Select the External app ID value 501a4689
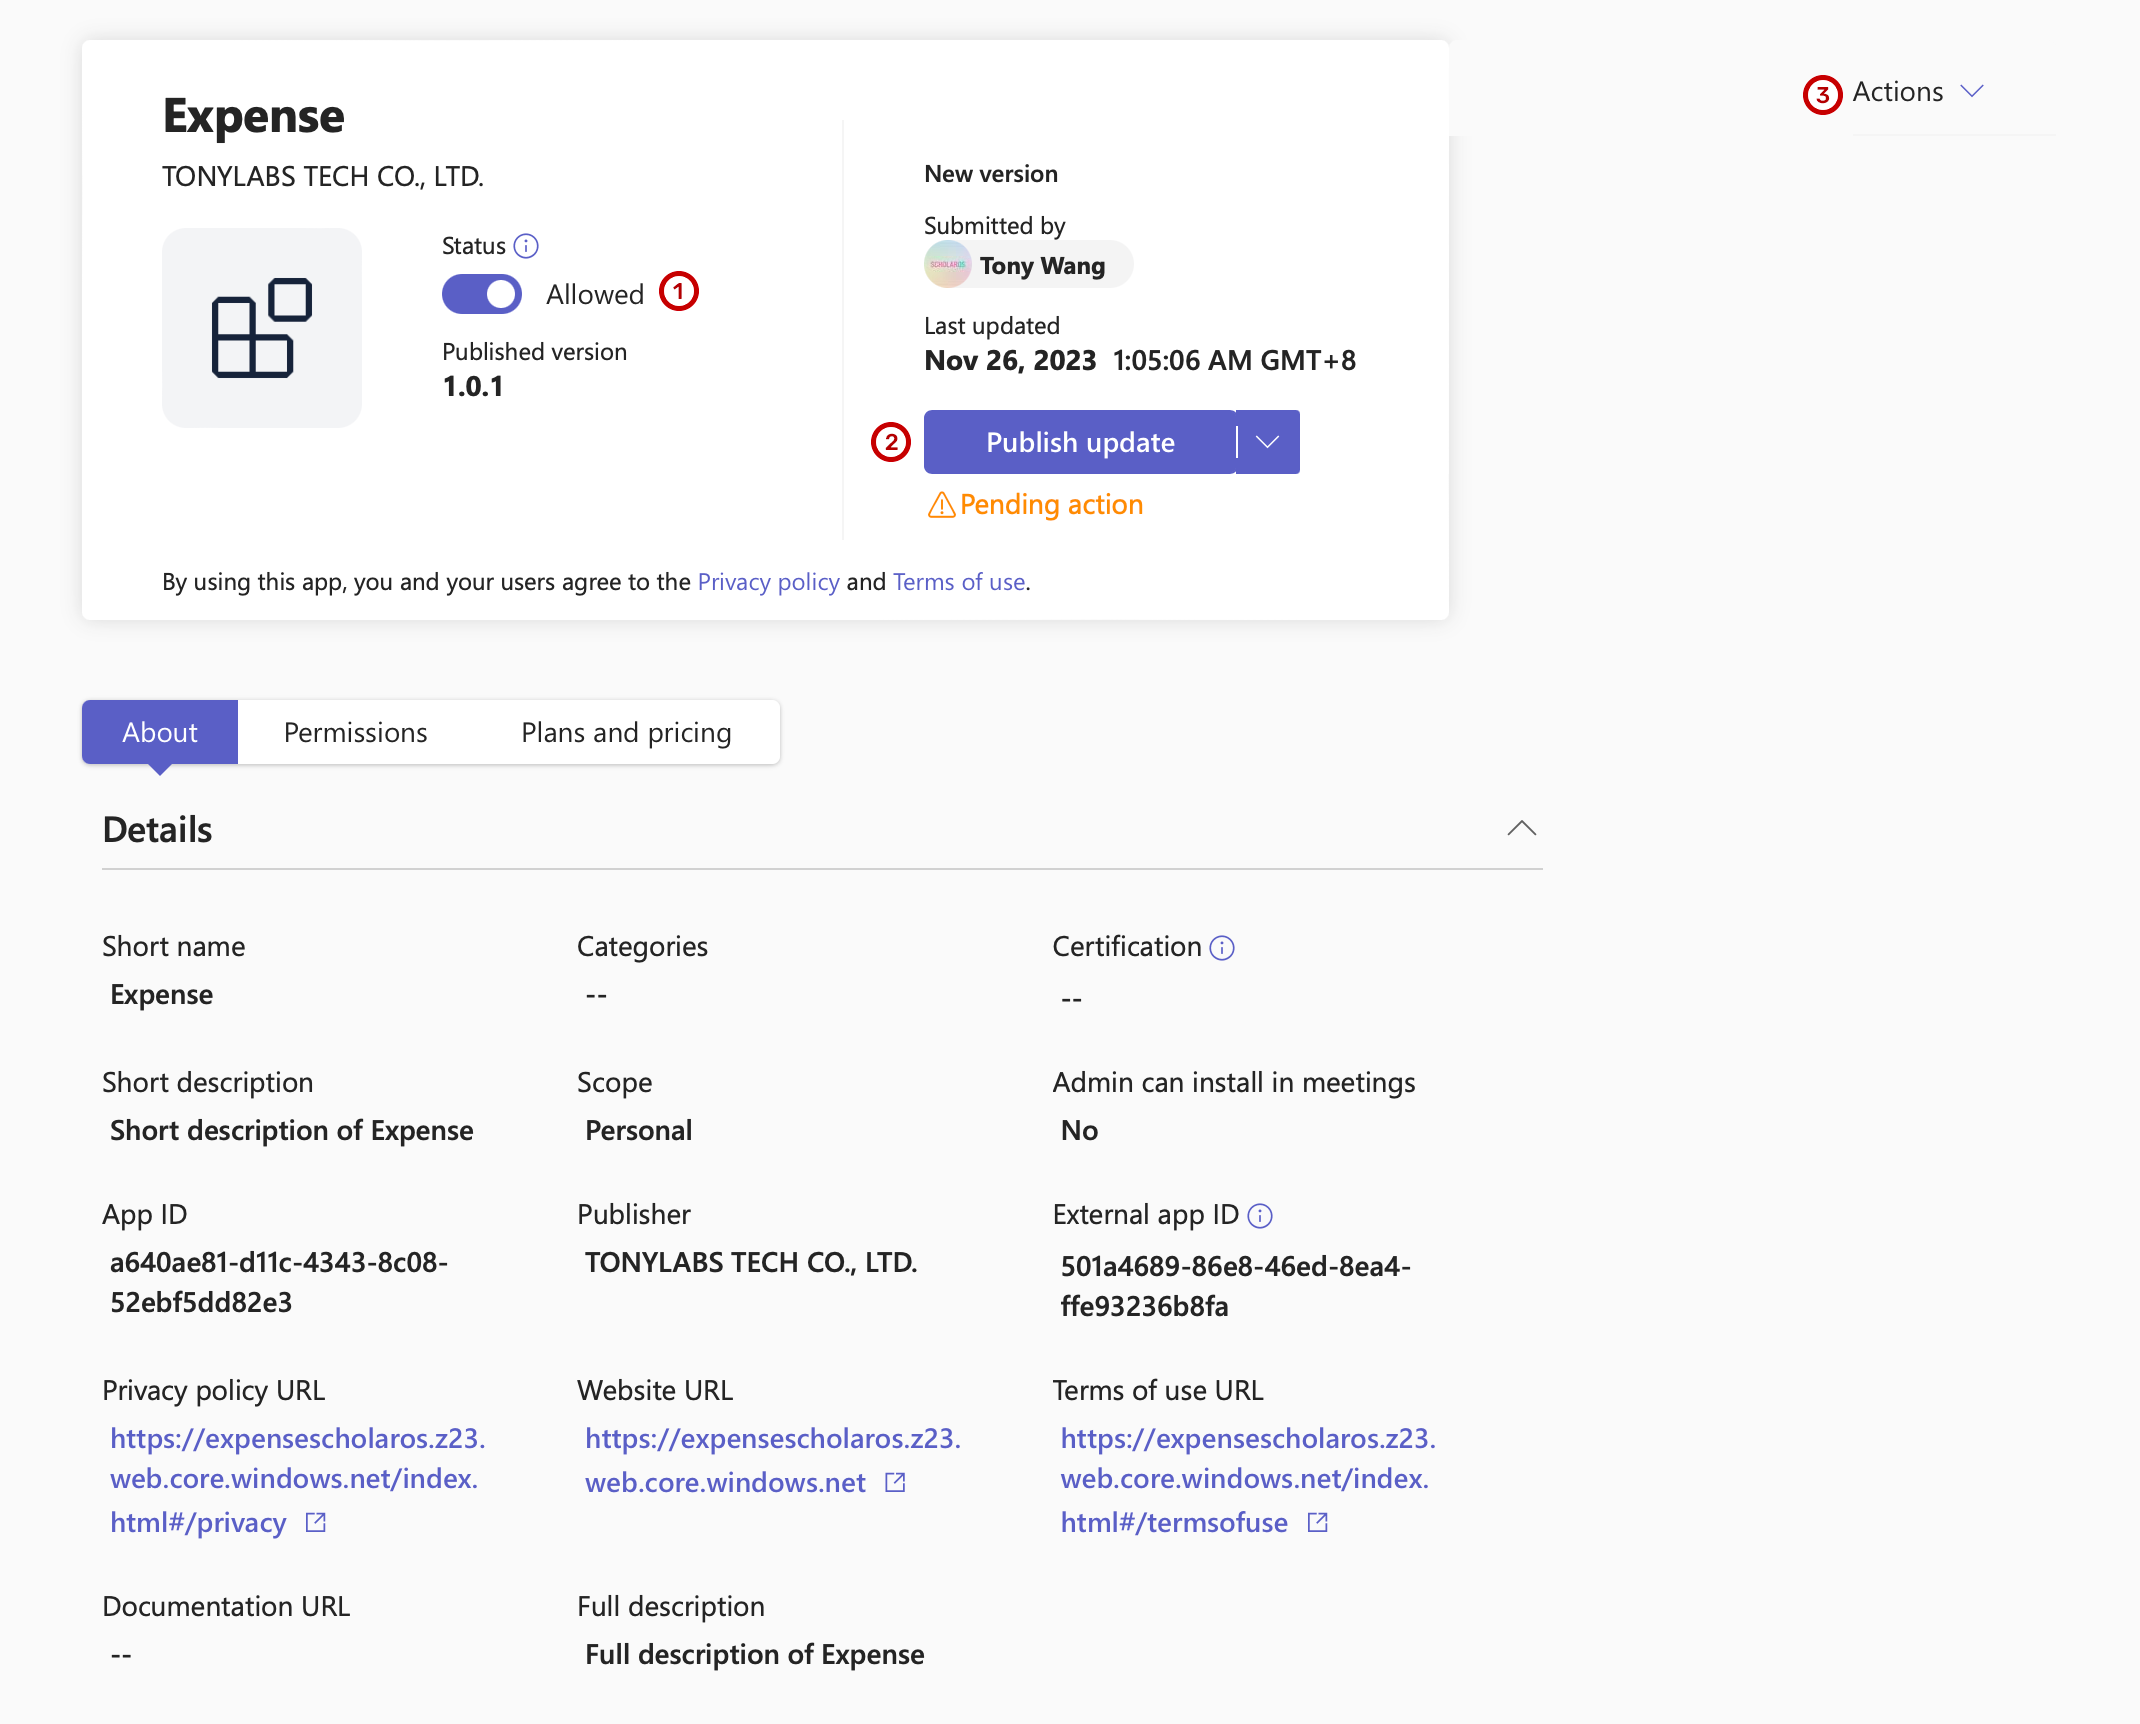Image resolution: width=2140 pixels, height=1724 pixels. (x=1236, y=1287)
